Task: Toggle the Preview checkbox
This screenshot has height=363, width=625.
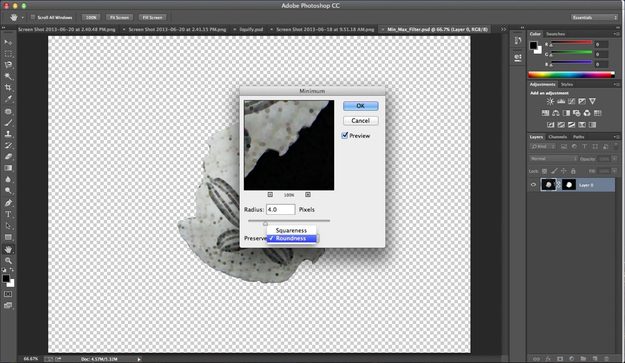Action: tap(345, 135)
